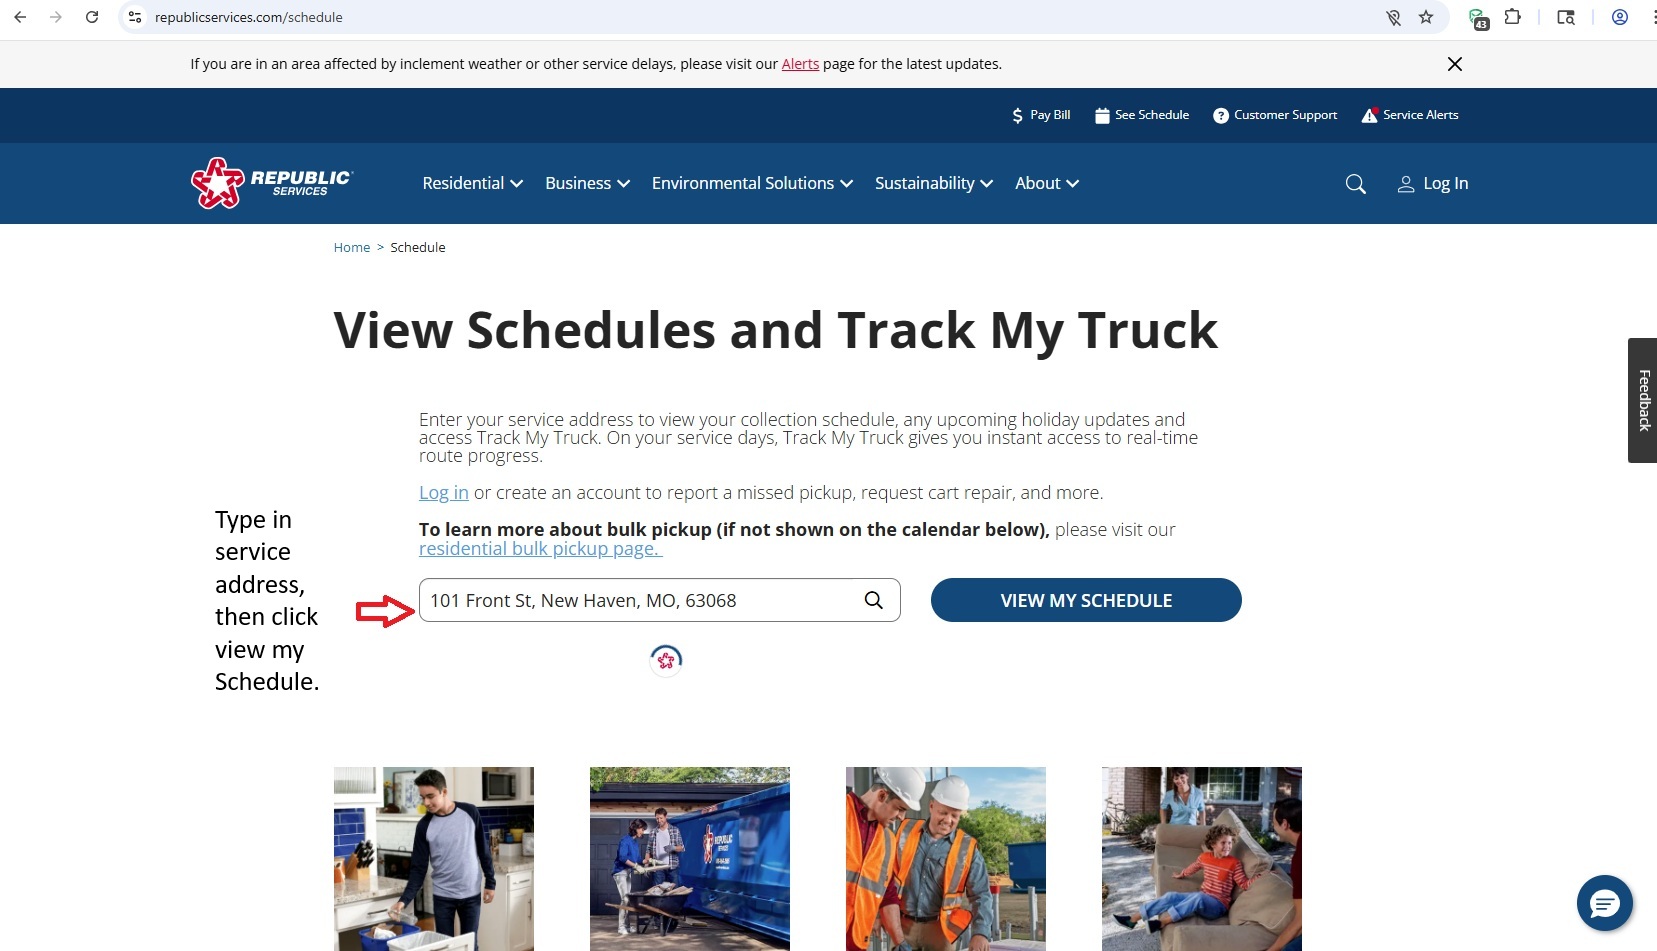Click Log In in the navigation bar
The height and width of the screenshot is (951, 1657).
1433,183
